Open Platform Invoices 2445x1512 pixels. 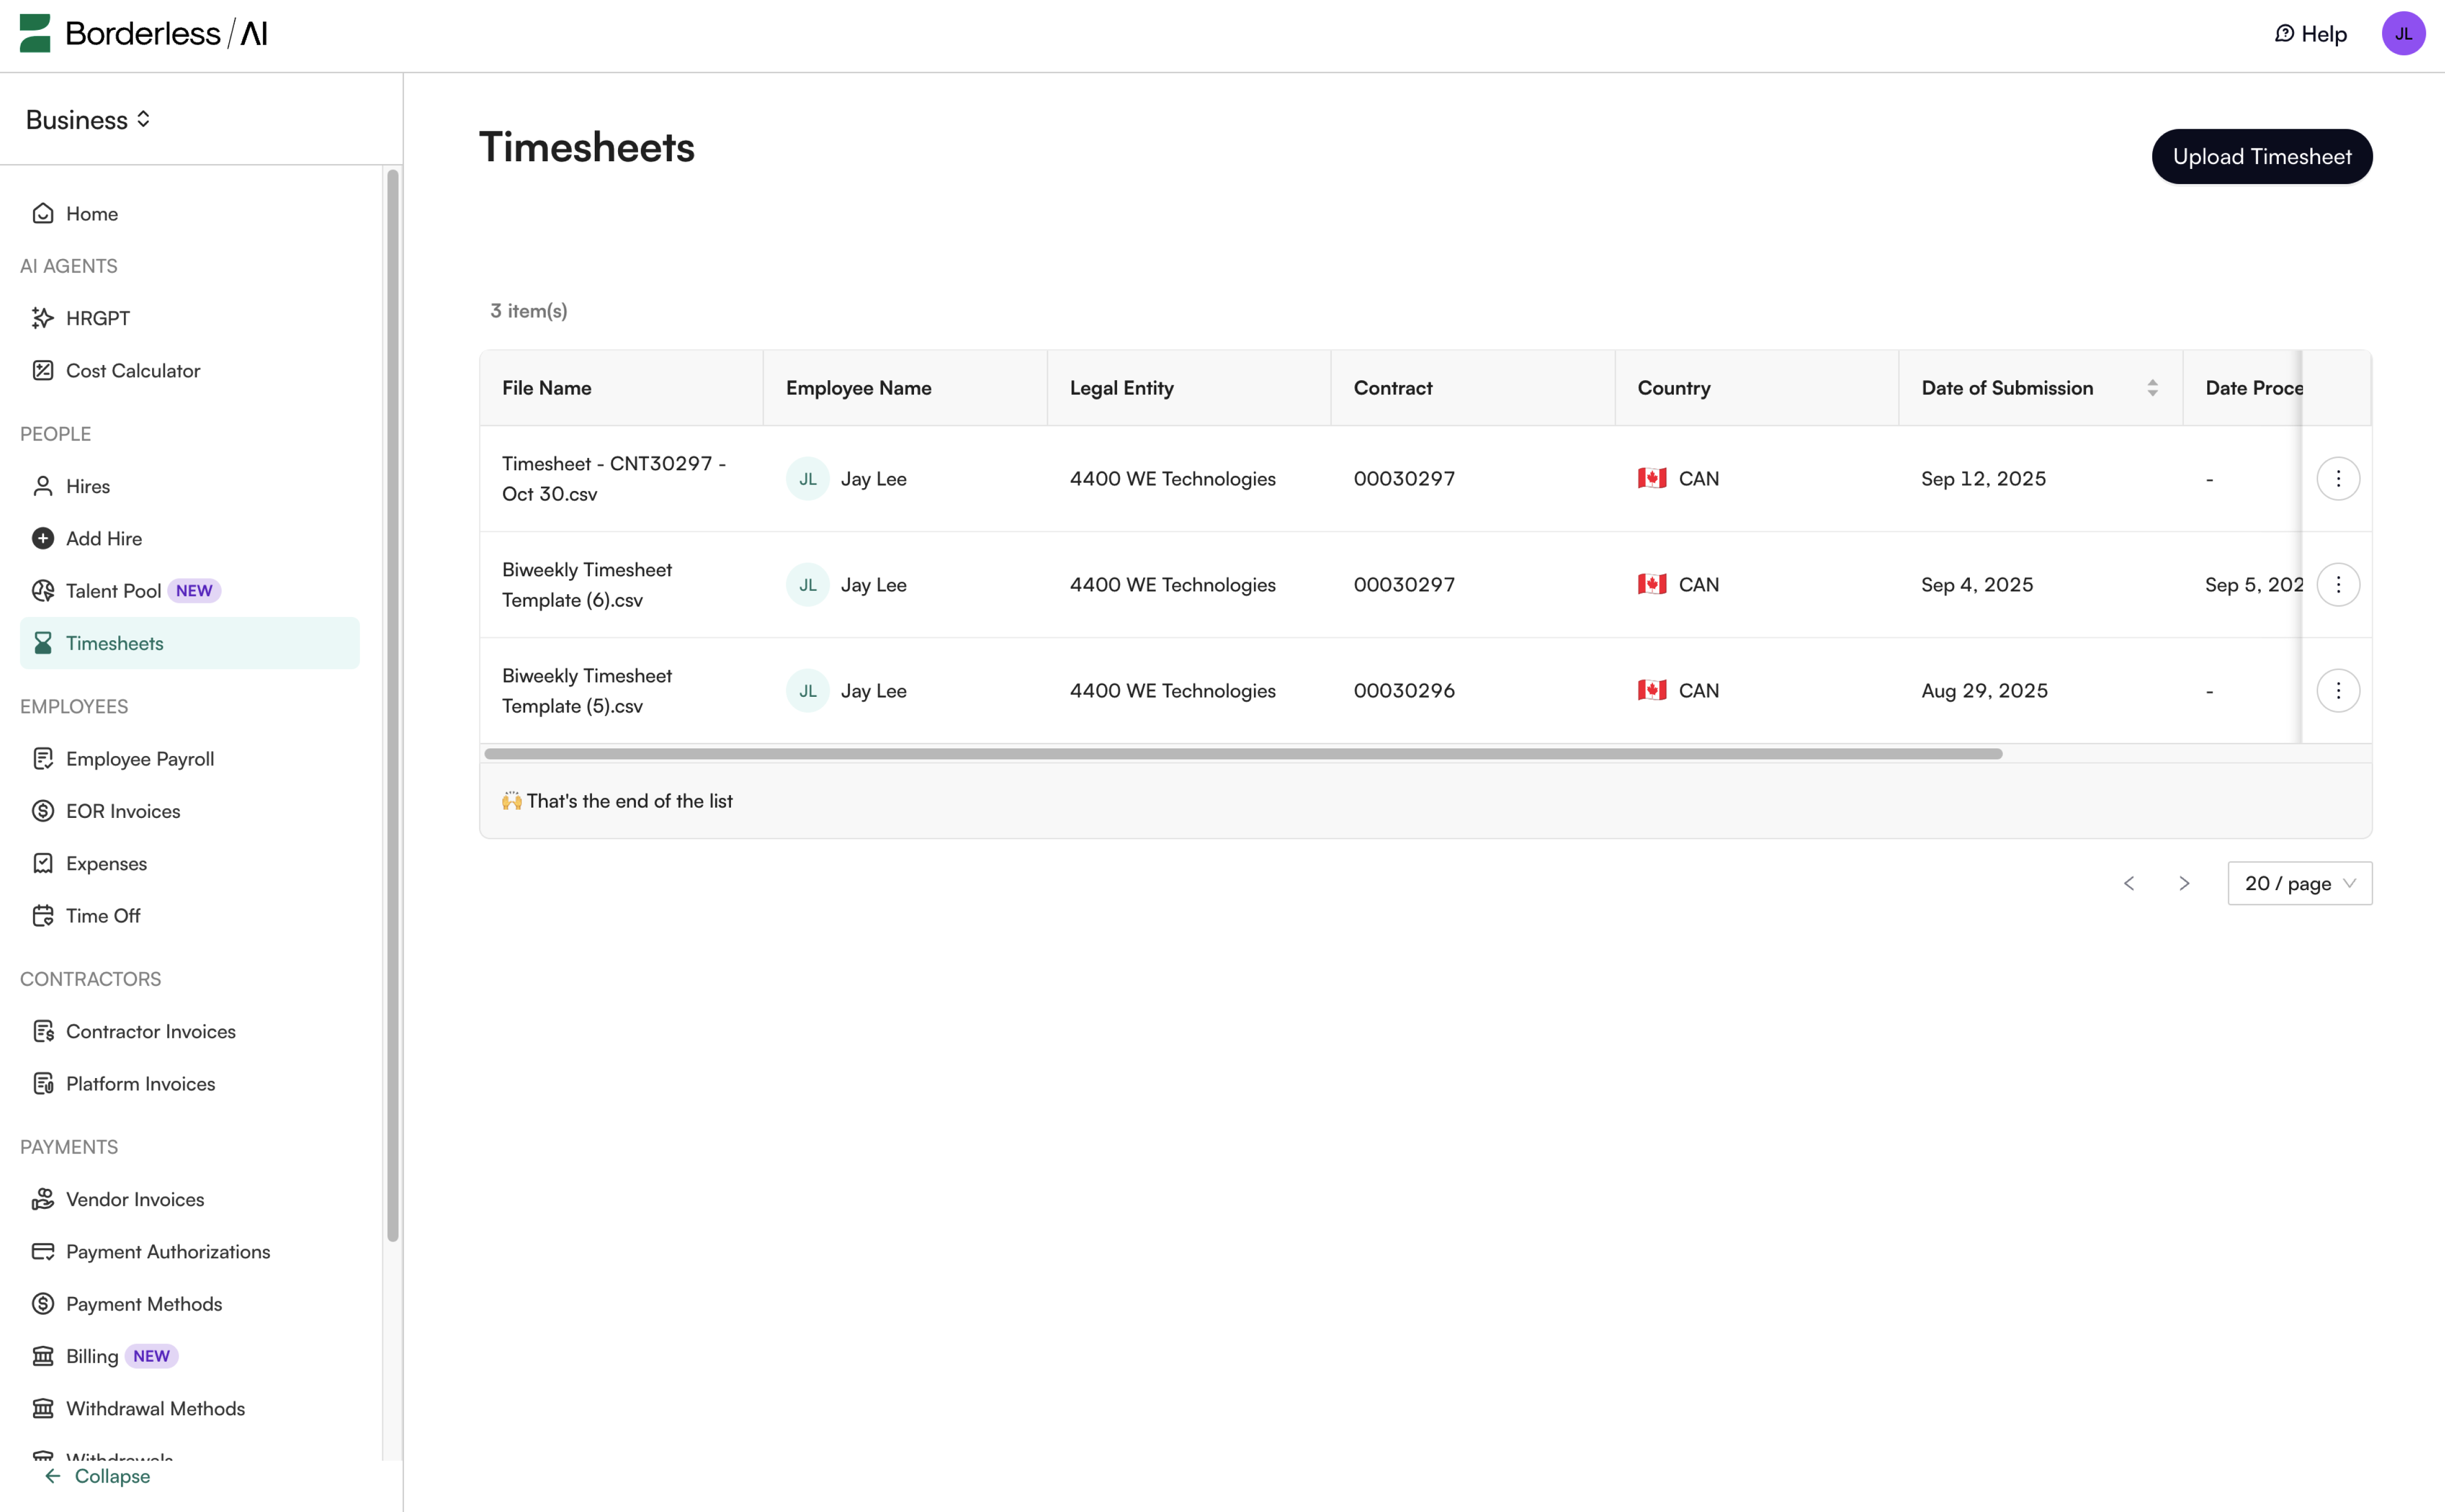coord(140,1083)
